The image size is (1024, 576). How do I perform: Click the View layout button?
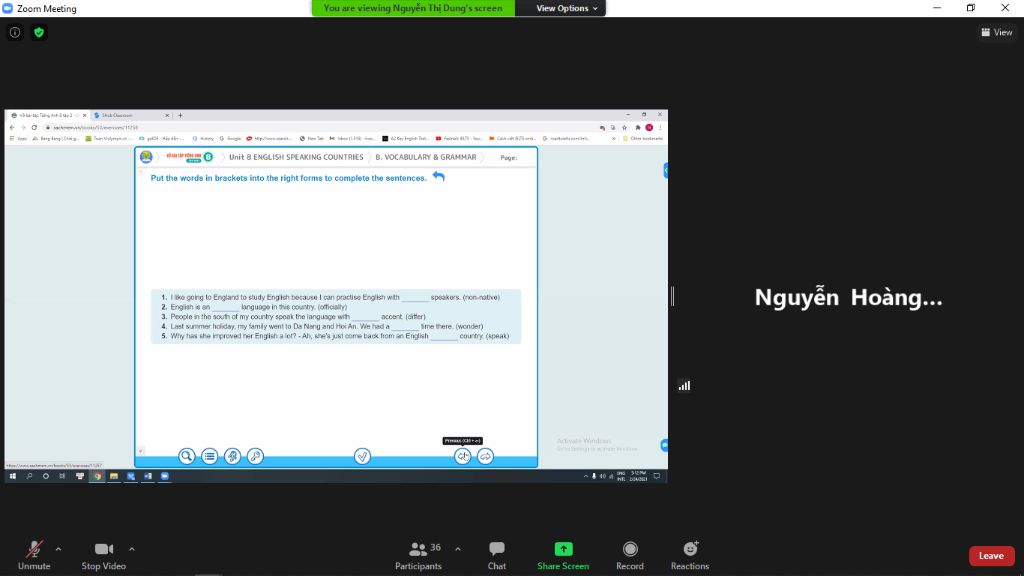(997, 32)
